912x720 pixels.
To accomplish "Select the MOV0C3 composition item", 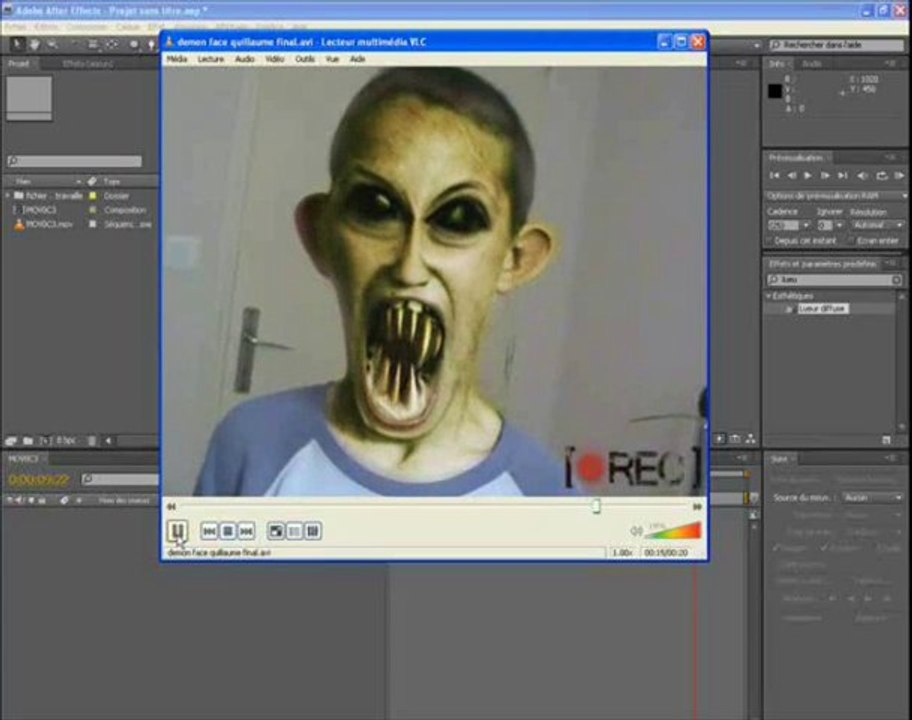I will 40,209.
